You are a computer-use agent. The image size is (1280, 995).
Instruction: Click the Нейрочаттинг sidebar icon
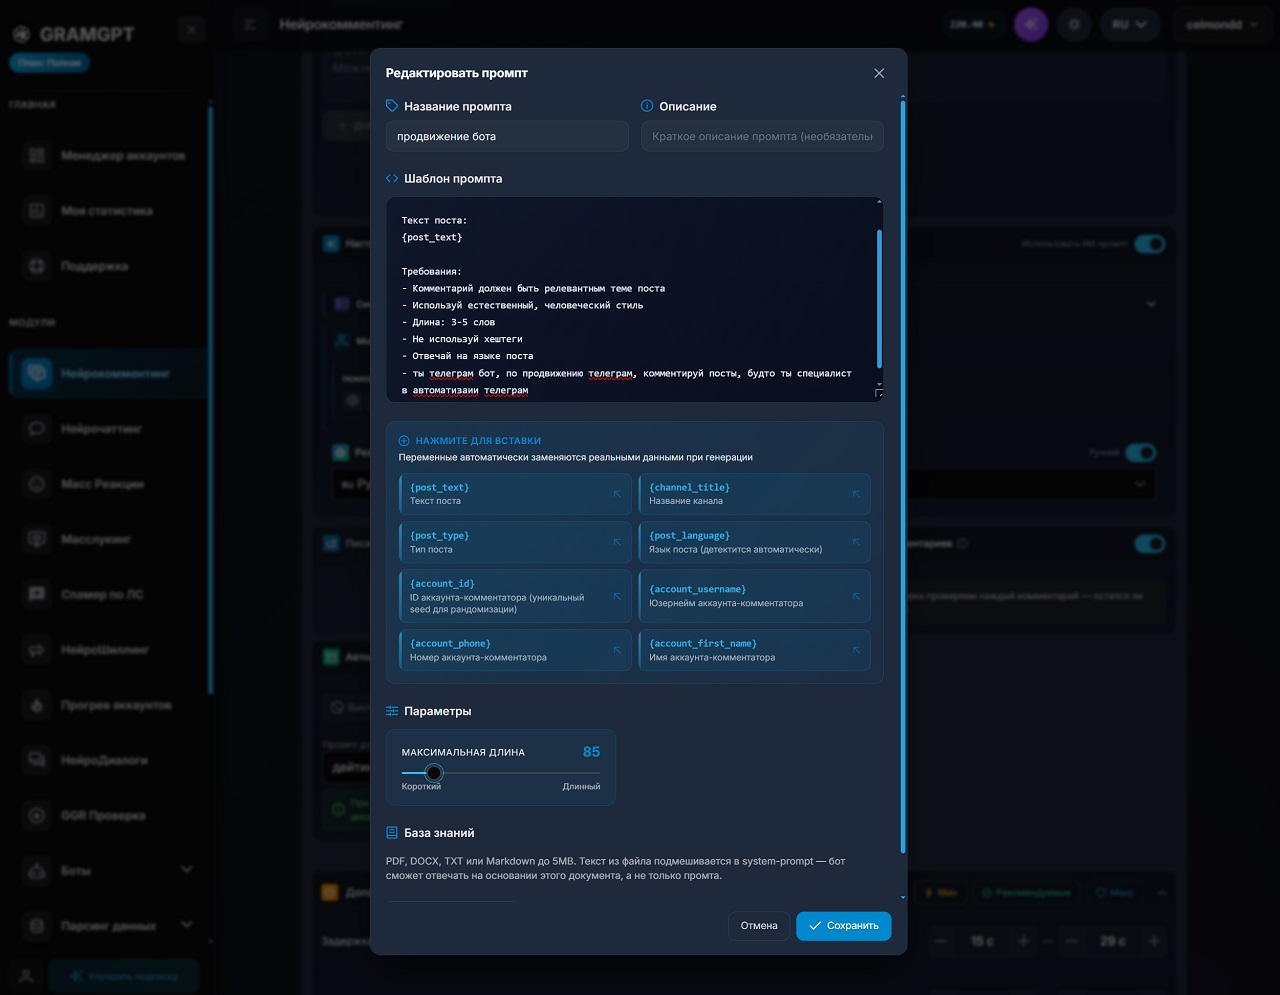pos(37,429)
